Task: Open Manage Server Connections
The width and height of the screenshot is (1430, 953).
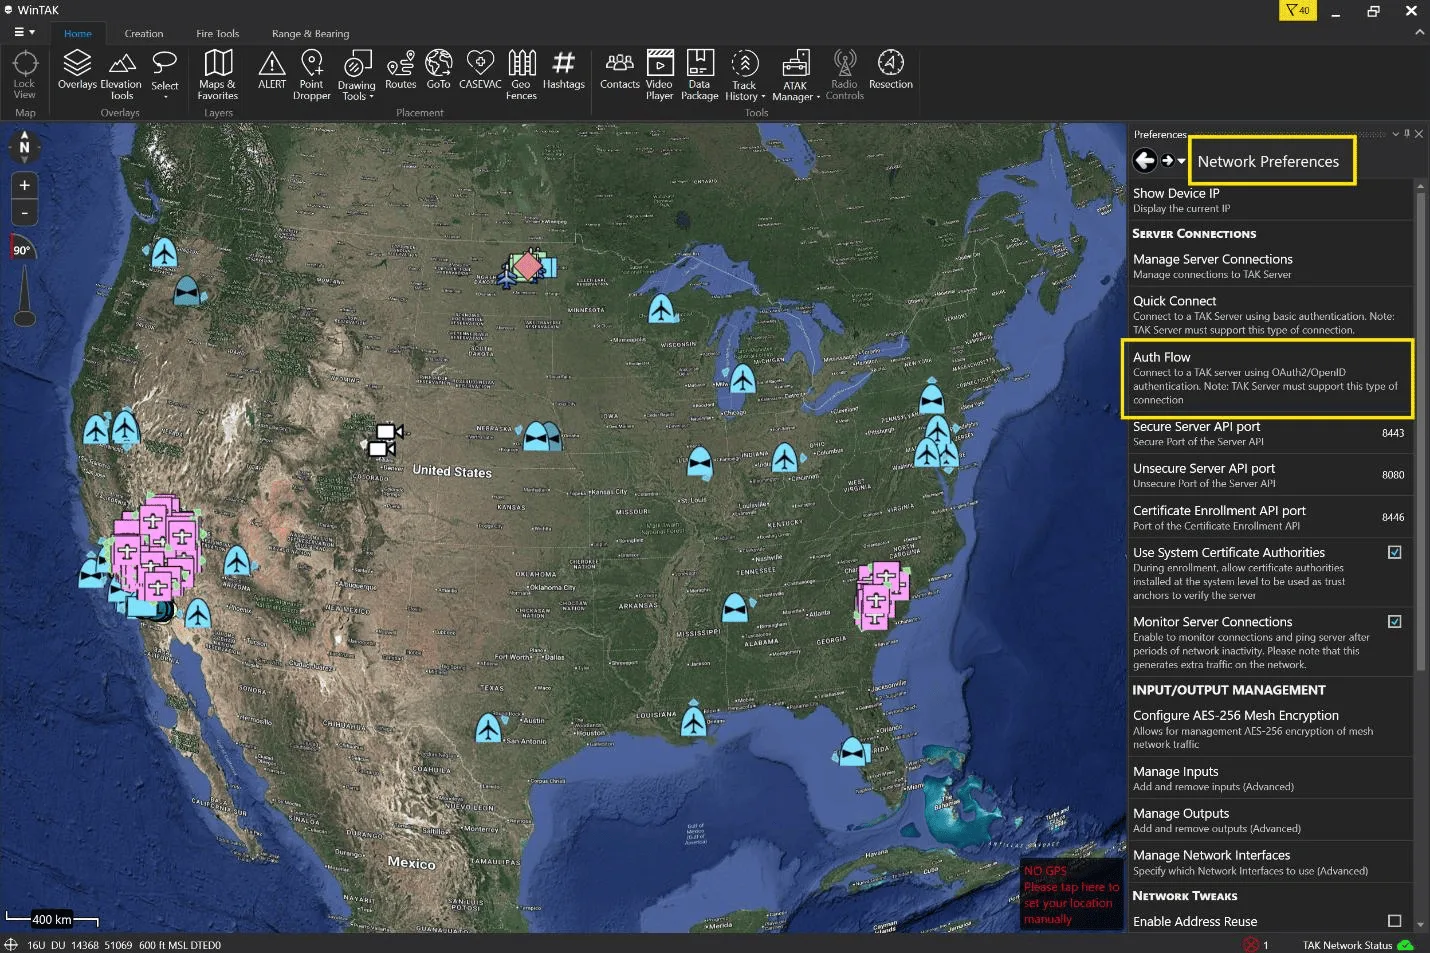Action: (x=1270, y=266)
